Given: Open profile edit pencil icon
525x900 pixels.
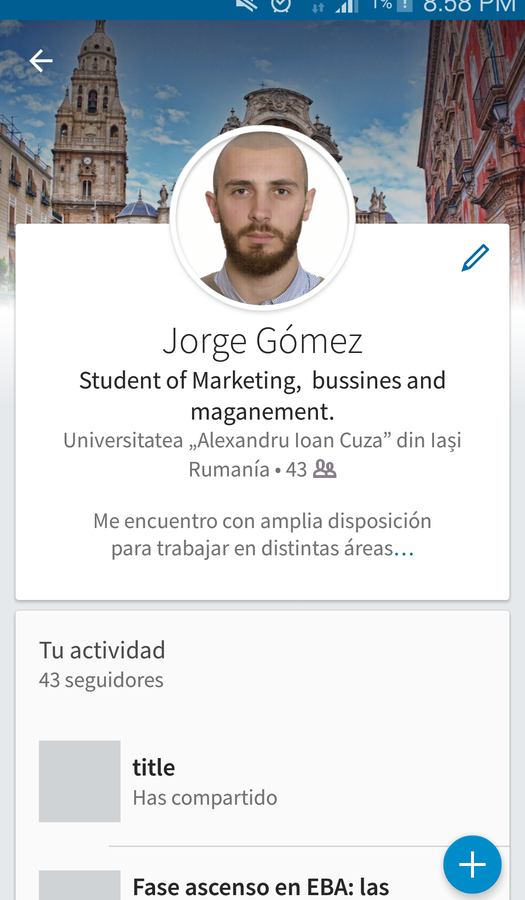Looking at the screenshot, I should [475, 258].
